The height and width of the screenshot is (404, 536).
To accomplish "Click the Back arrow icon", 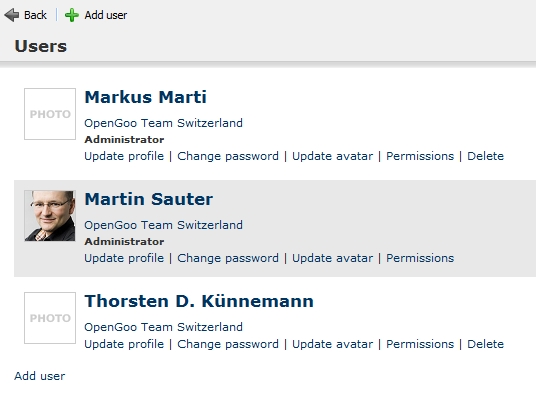I will [x=12, y=15].
